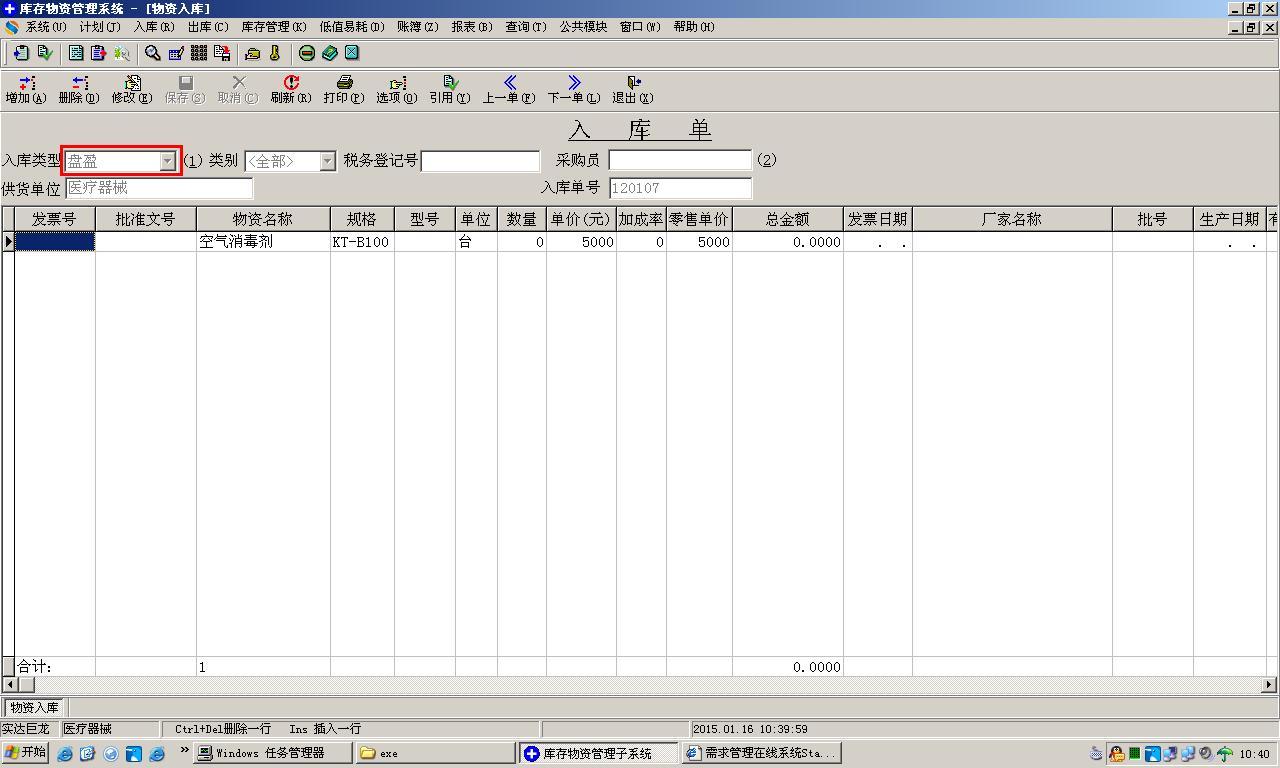Click the horizontal scrollbar left arrow

10,685
